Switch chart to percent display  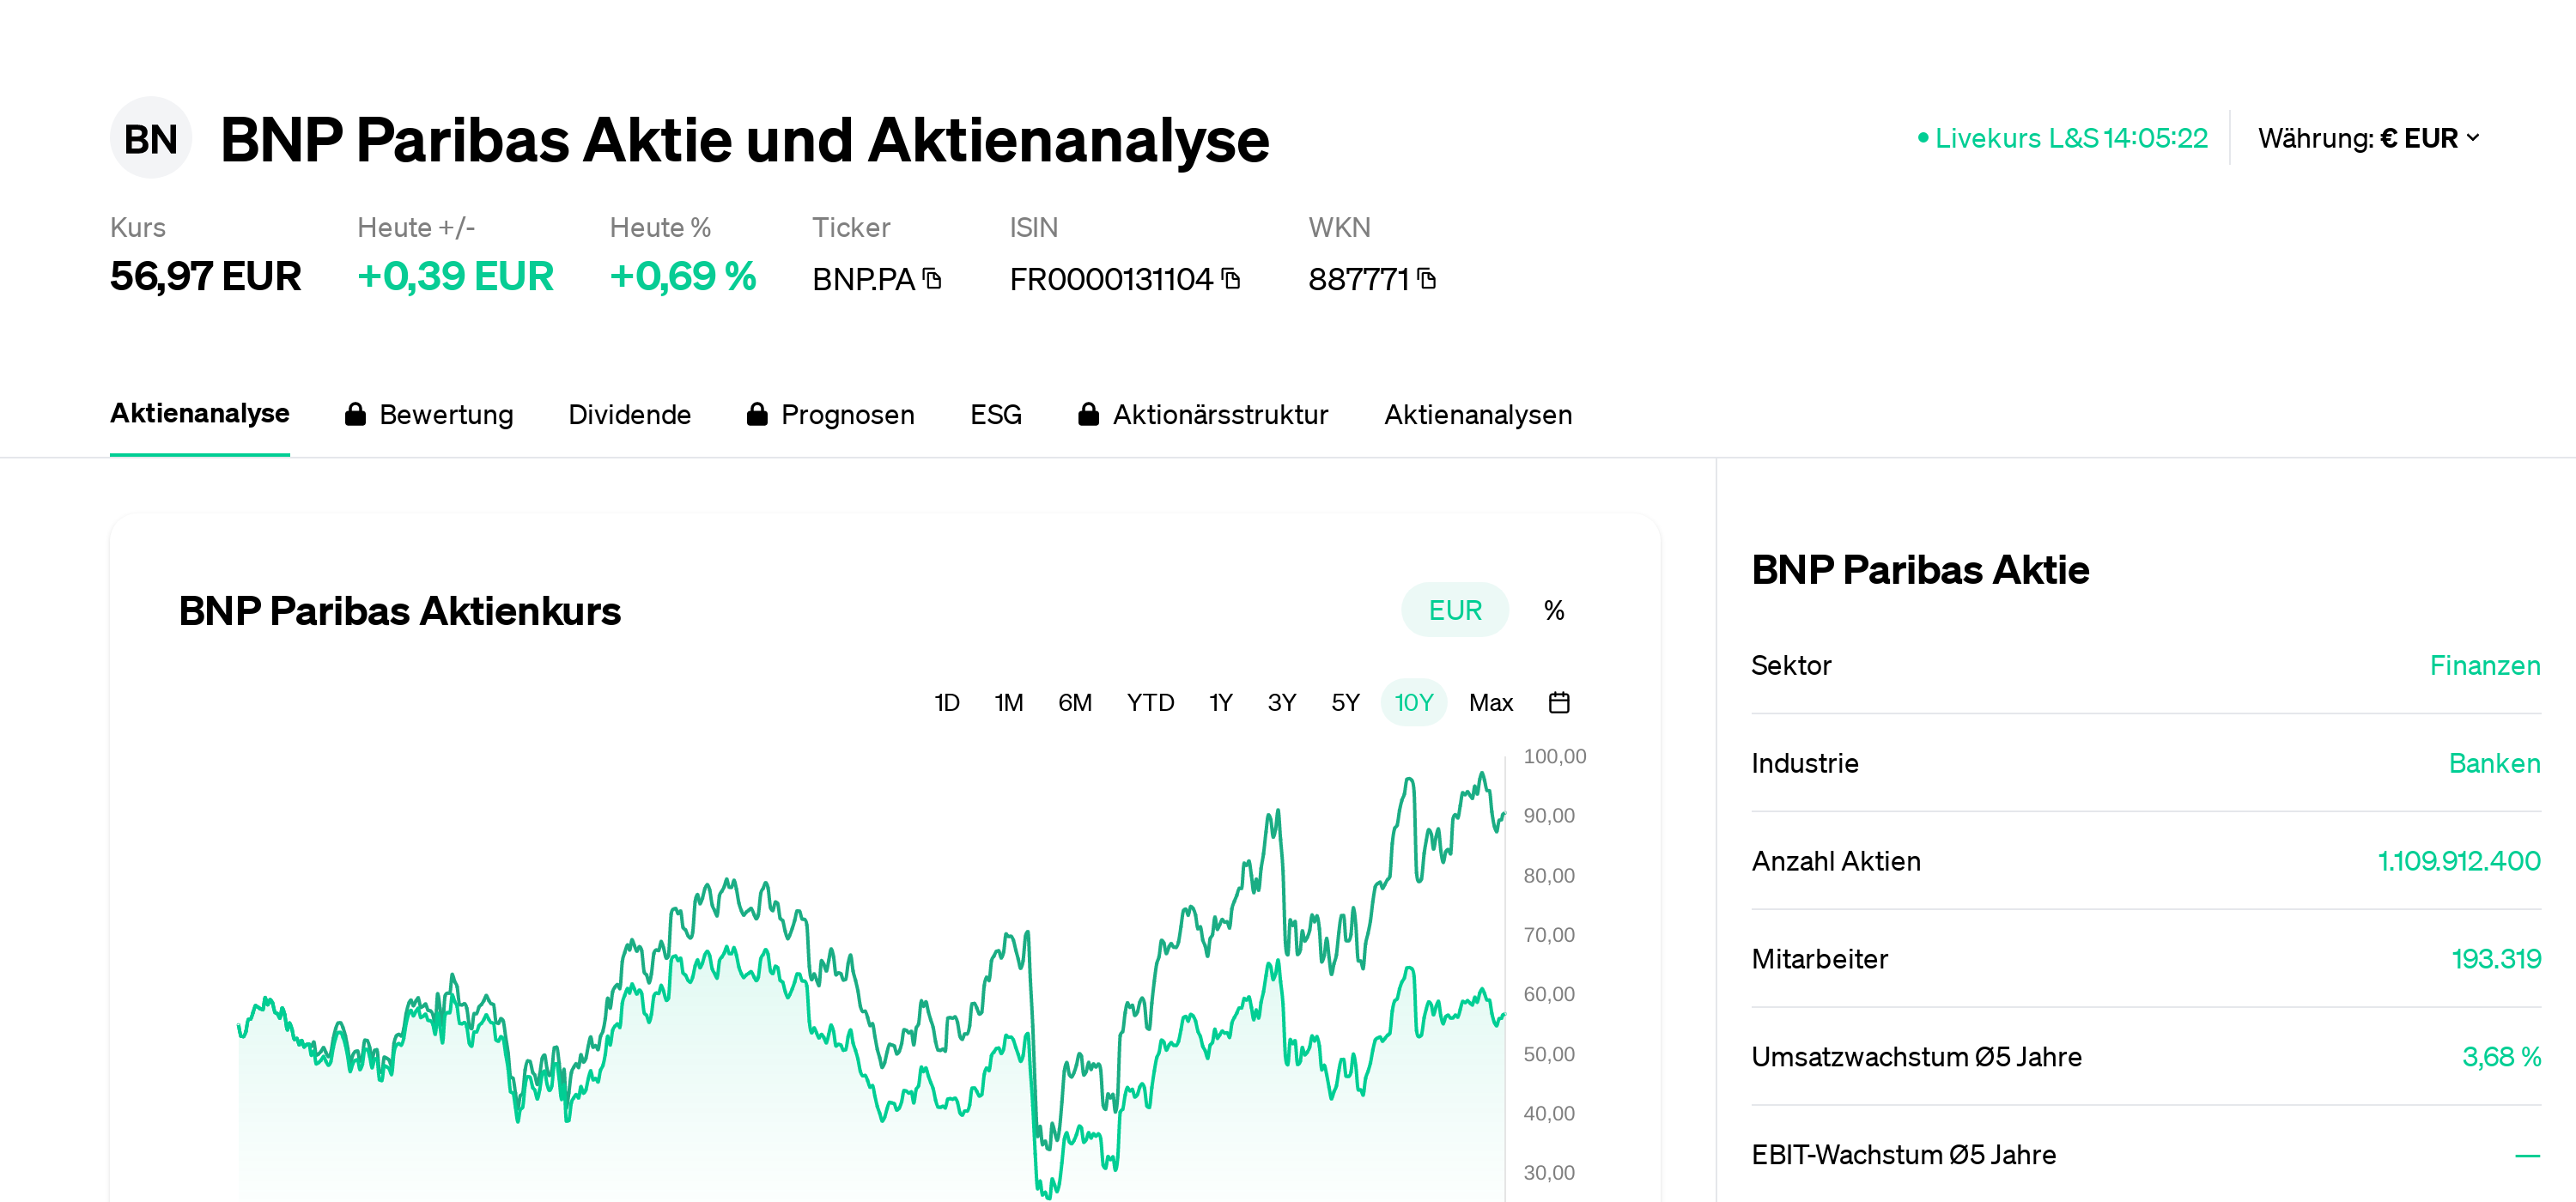[x=1553, y=610]
